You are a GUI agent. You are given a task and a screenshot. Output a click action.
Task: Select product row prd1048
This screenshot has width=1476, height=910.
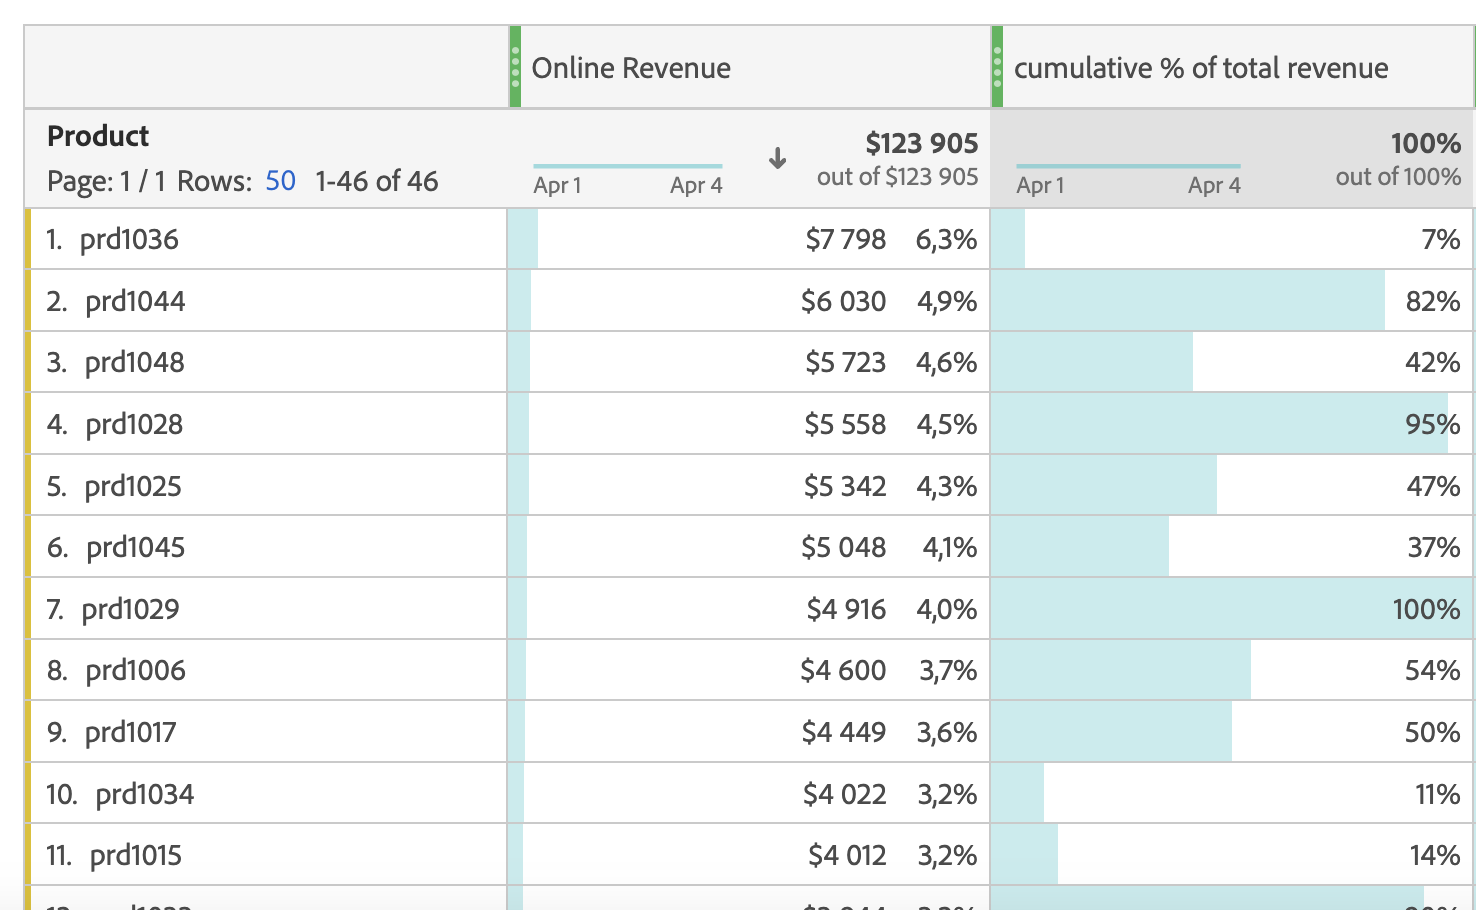266,362
